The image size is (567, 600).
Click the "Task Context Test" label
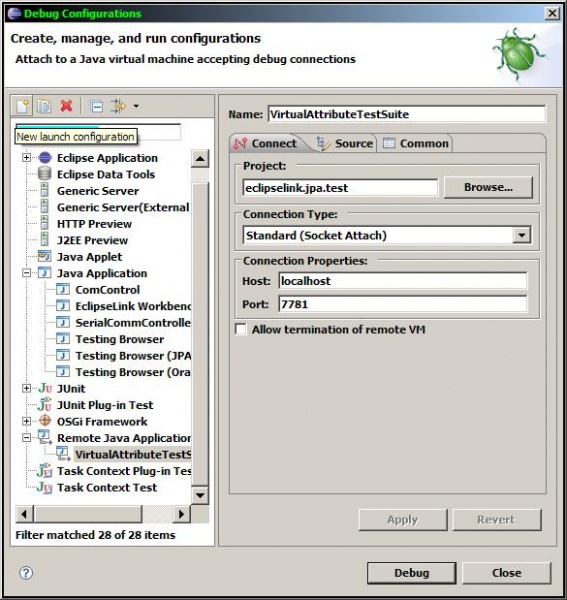[107, 488]
